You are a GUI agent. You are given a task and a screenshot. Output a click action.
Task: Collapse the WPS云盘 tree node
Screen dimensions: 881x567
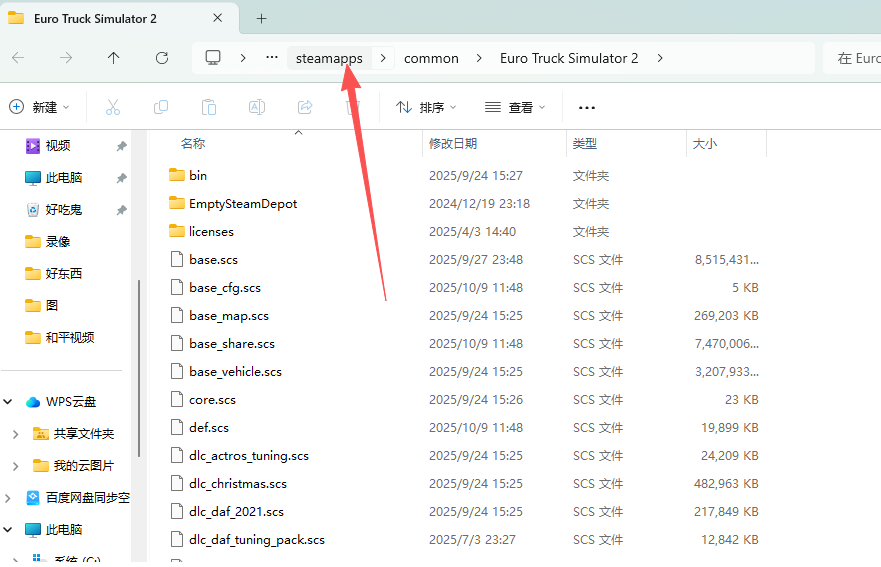[x=8, y=402]
